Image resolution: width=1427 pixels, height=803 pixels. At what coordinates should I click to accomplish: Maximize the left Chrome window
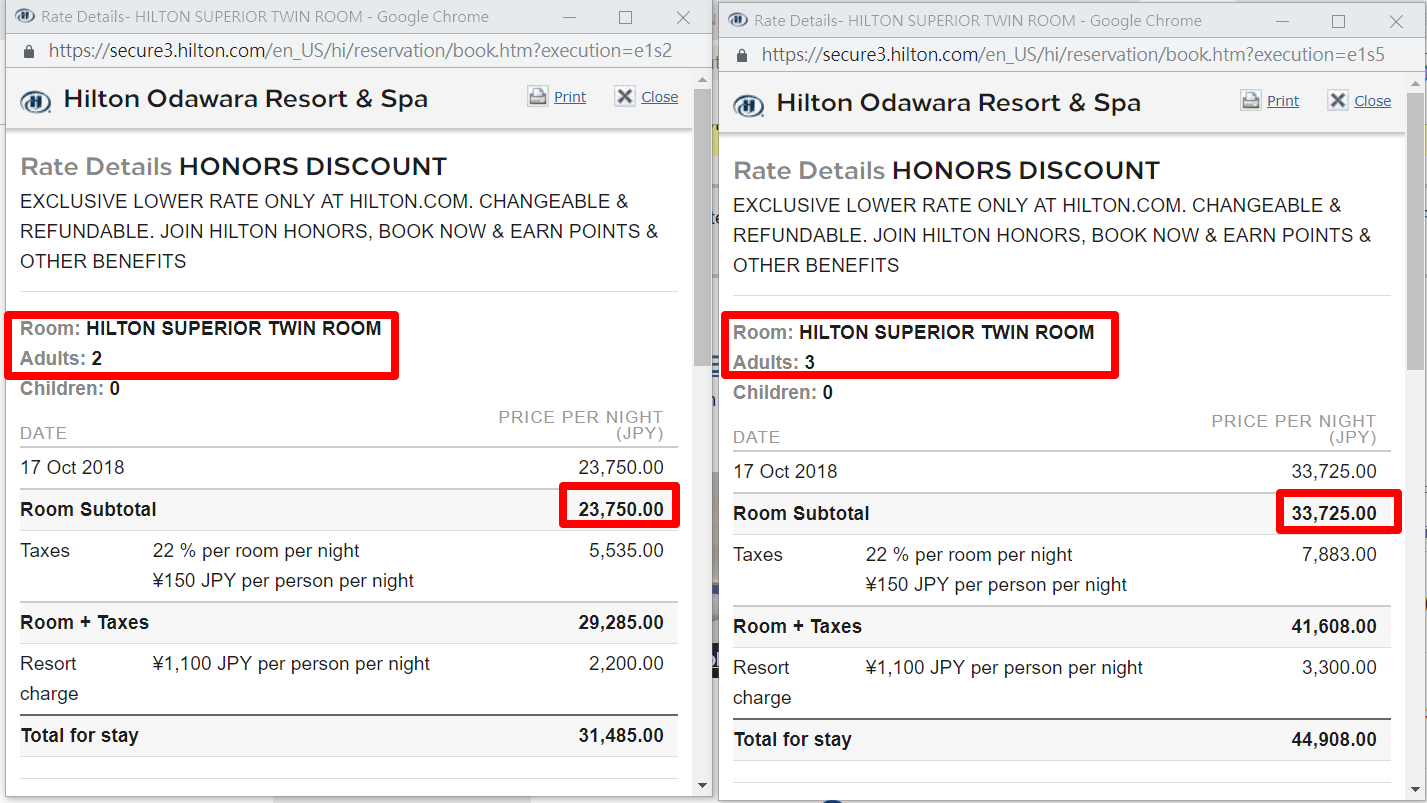point(625,17)
